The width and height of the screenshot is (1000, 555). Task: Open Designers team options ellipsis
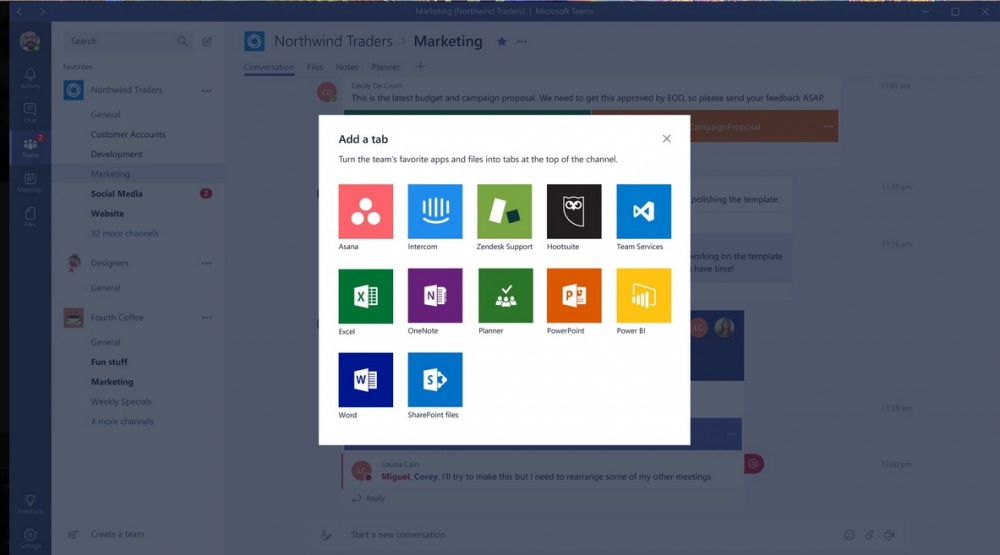coord(206,263)
